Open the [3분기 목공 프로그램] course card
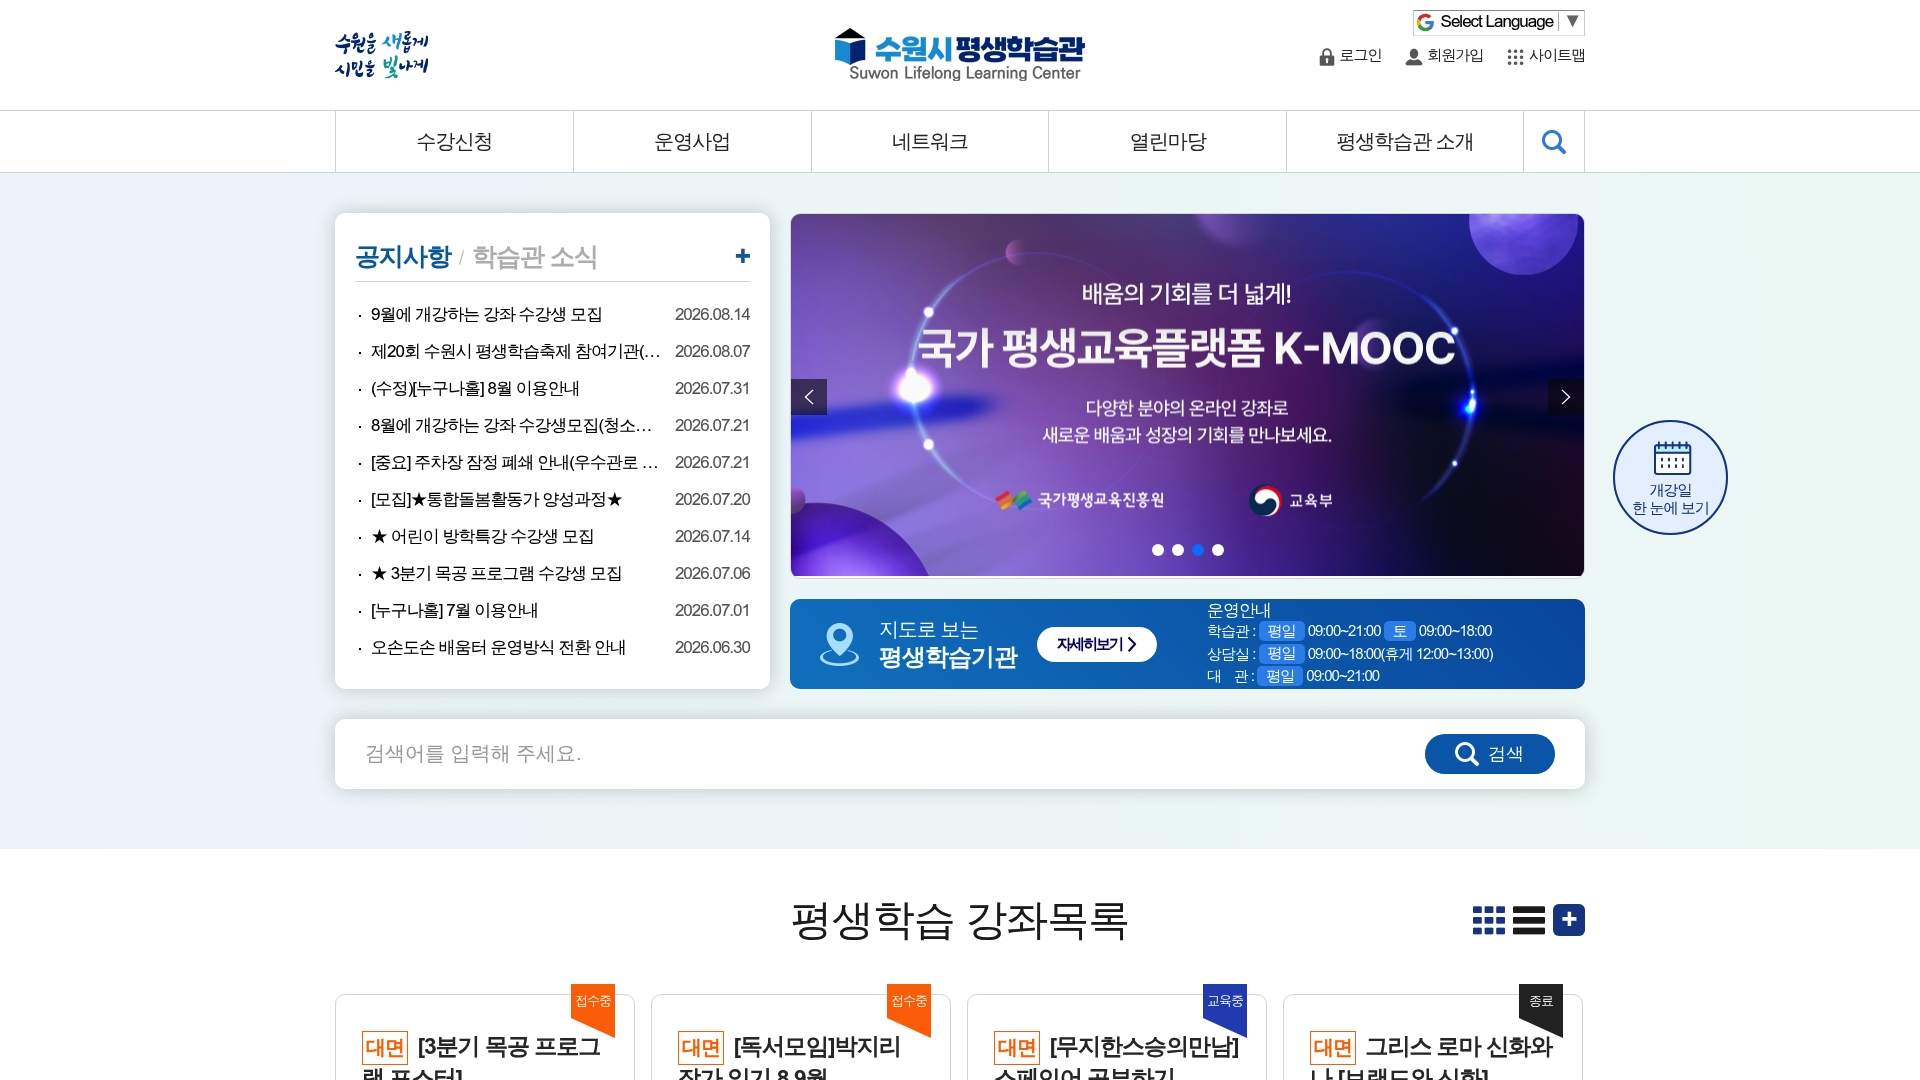Image resolution: width=1920 pixels, height=1080 pixels. coord(485,1038)
